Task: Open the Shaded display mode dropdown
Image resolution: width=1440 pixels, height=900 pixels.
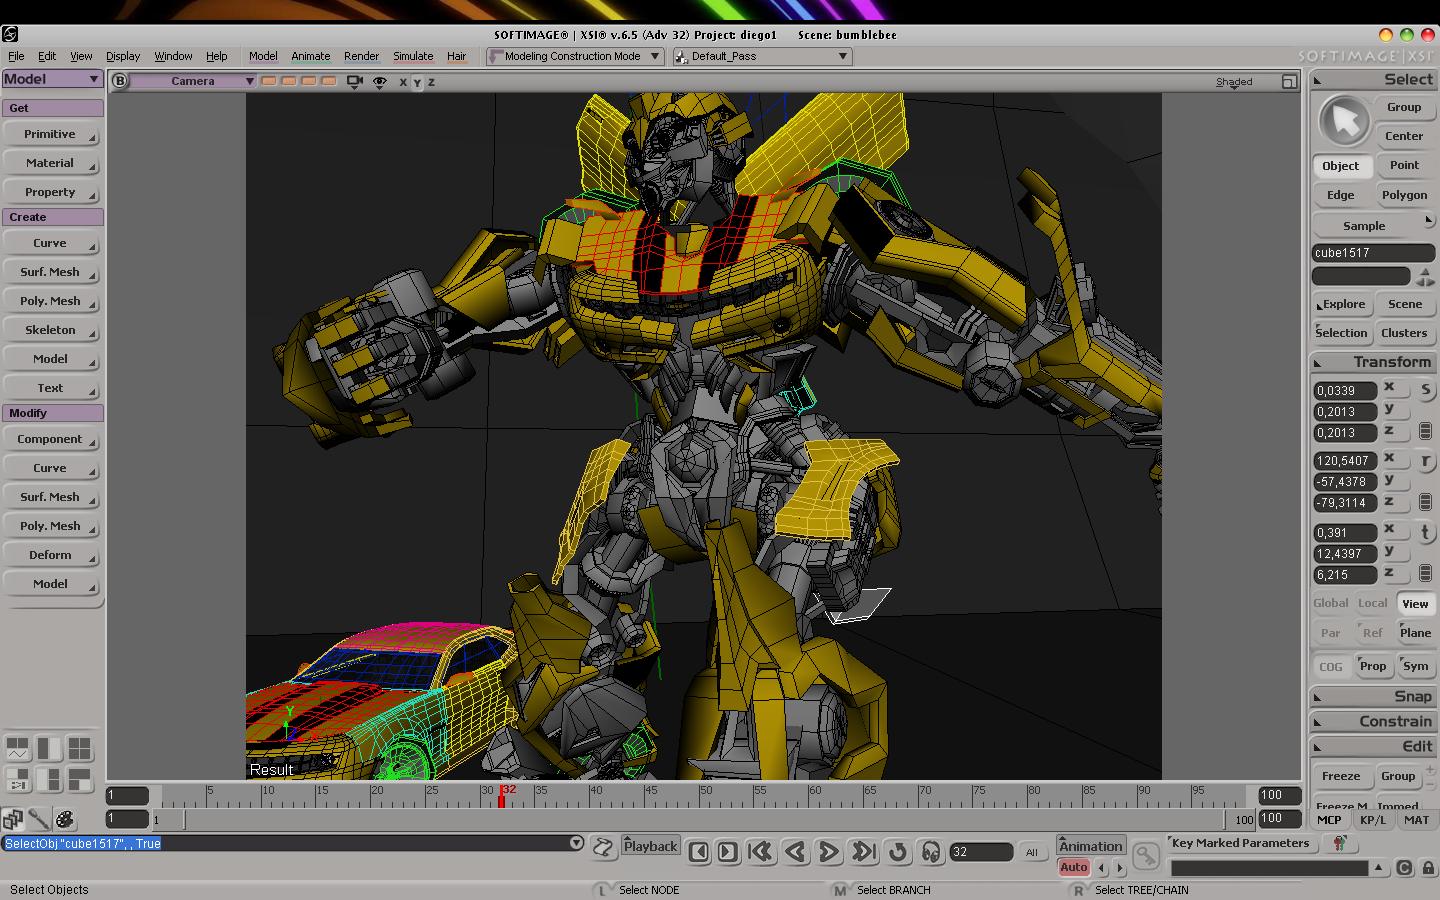Action: 1234,82
